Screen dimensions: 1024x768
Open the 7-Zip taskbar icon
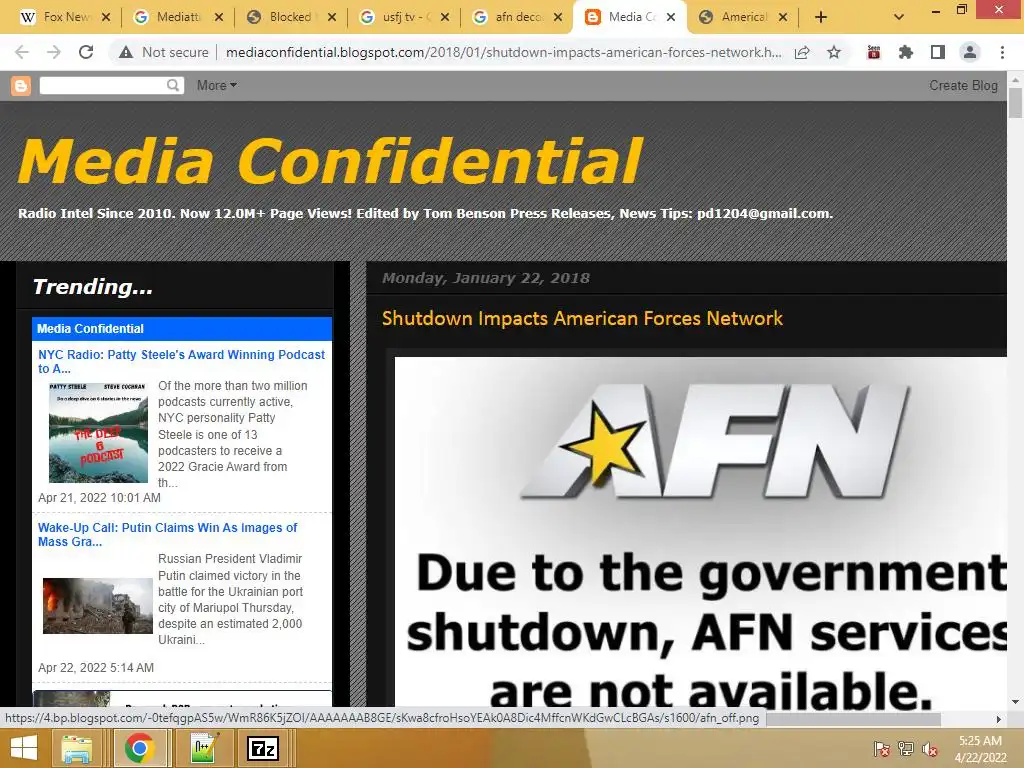tap(263, 748)
